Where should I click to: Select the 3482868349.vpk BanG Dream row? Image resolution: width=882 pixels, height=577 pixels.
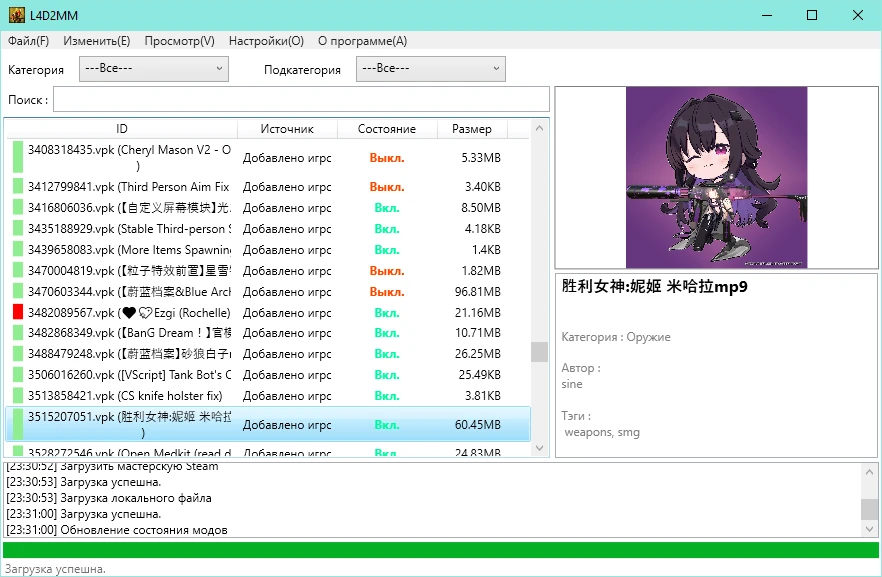point(268,333)
